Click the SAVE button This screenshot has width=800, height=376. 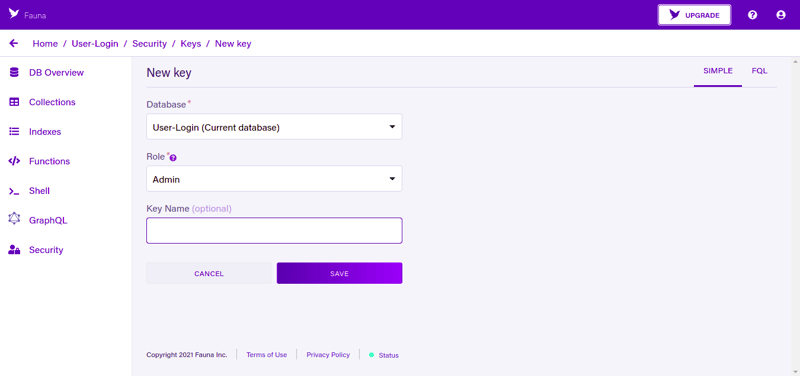tap(339, 273)
